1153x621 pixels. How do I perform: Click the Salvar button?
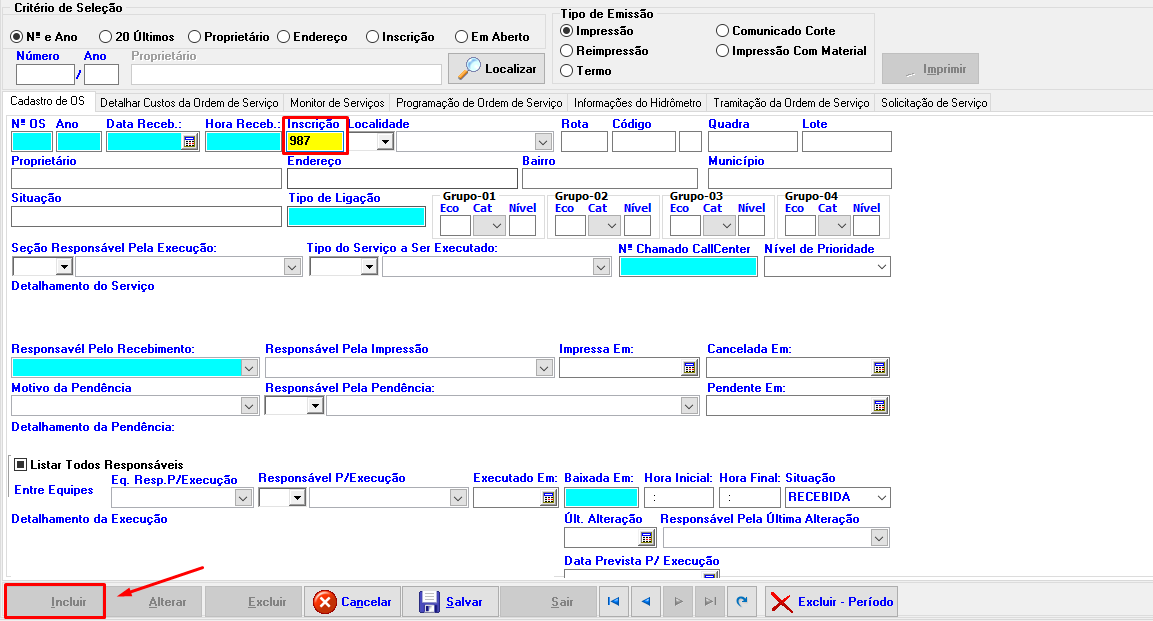click(x=451, y=602)
